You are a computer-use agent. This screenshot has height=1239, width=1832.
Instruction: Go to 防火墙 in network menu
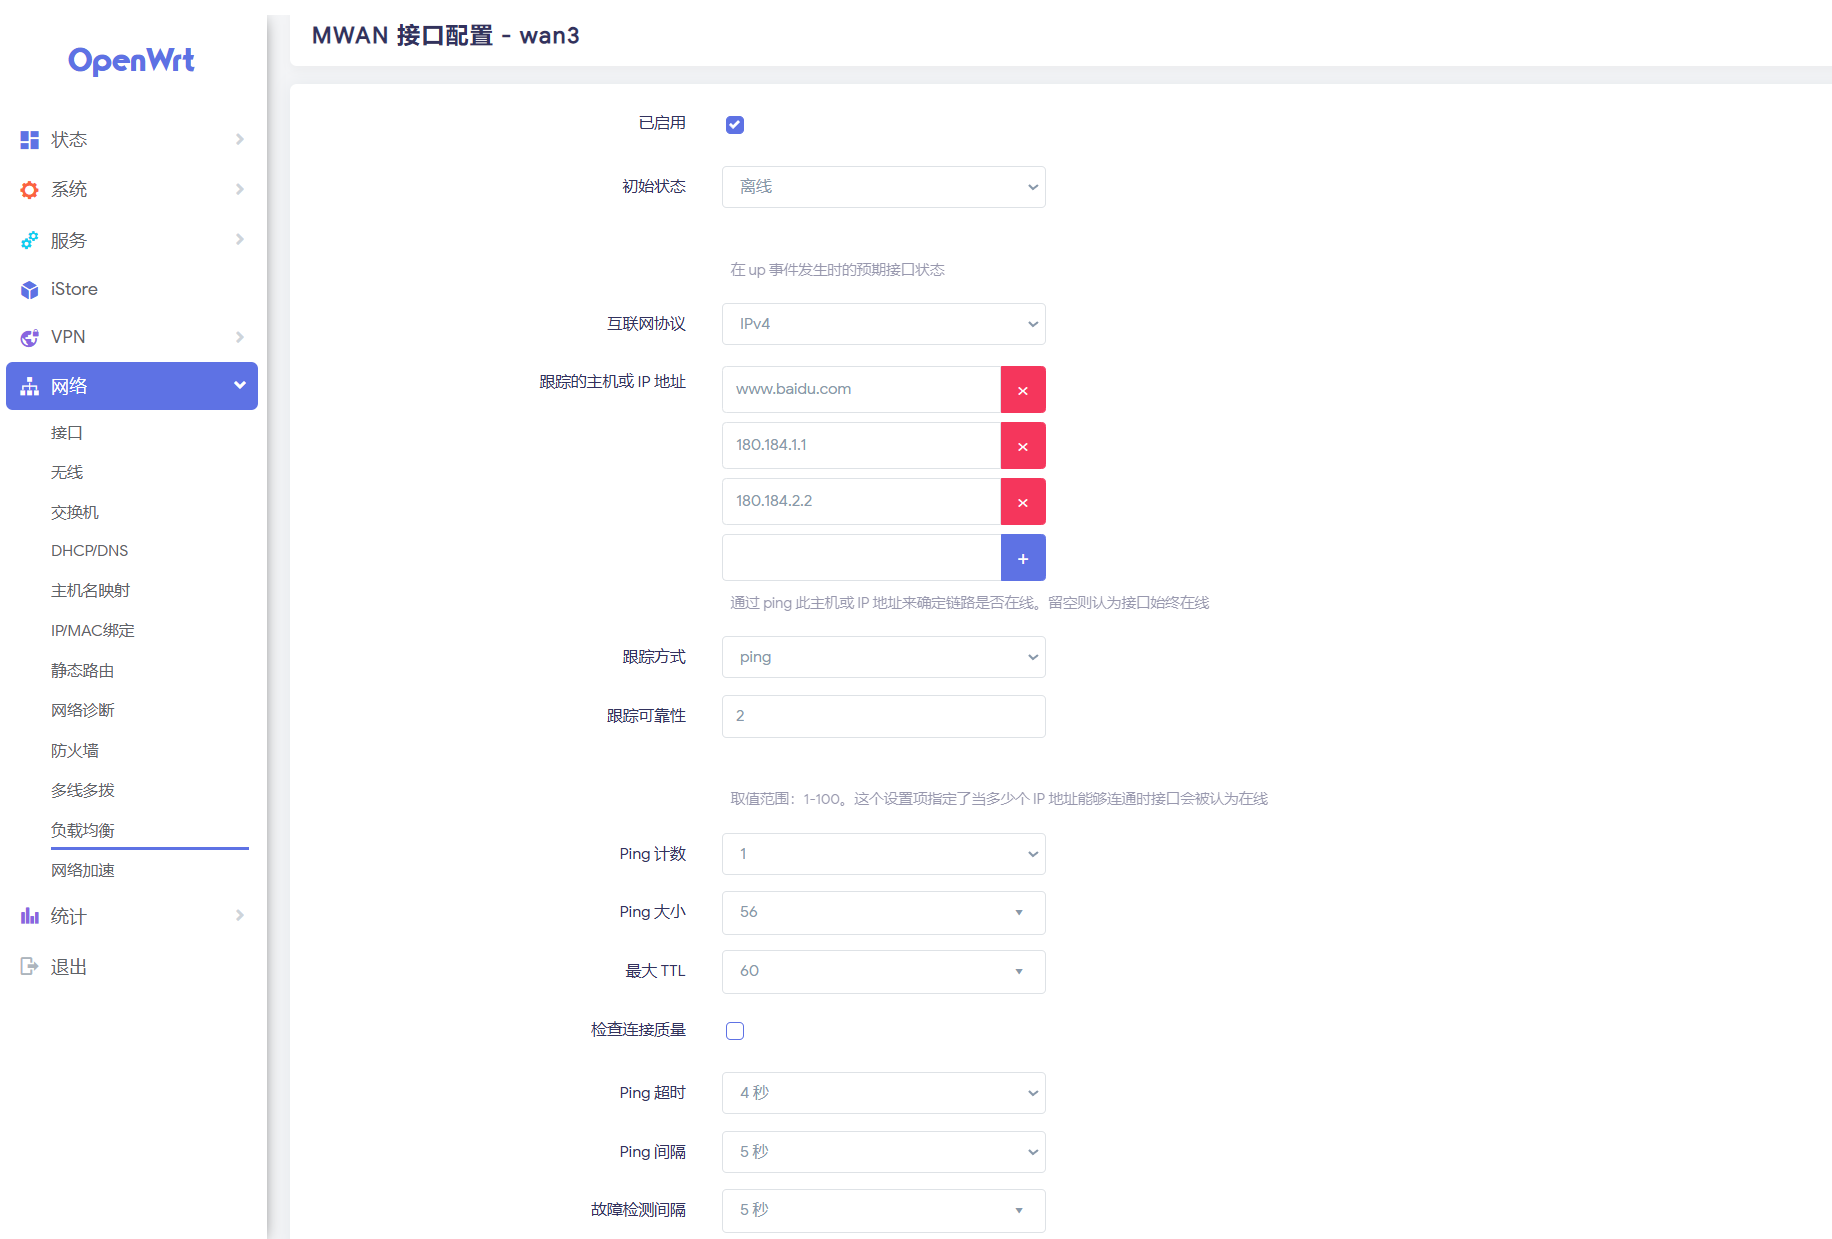[x=75, y=750]
